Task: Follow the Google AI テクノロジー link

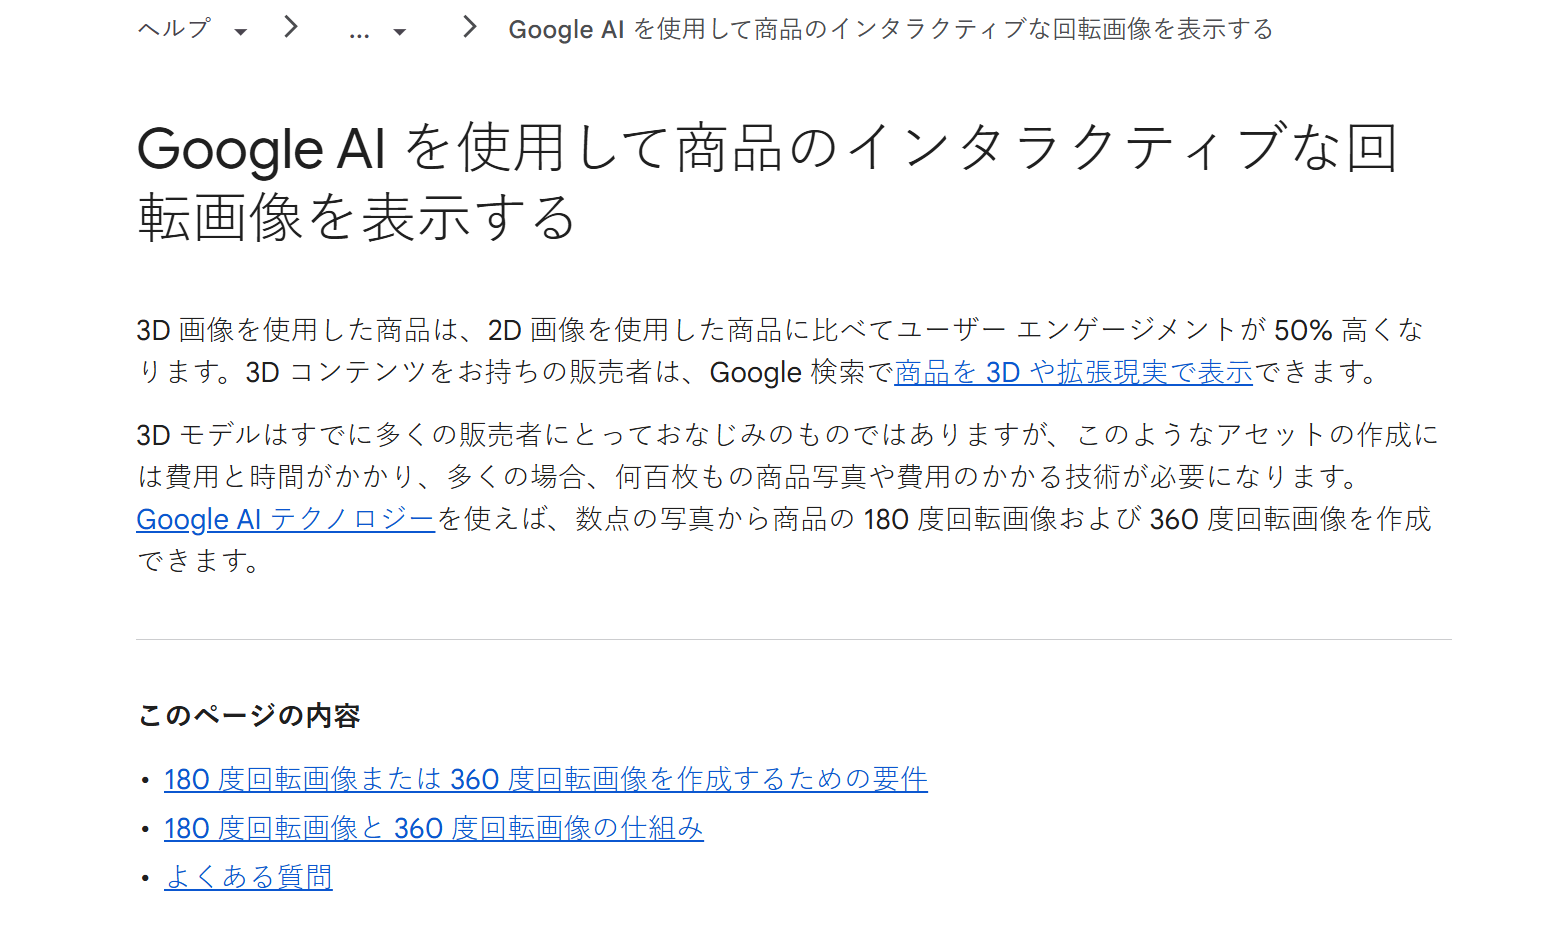Action: click(x=285, y=519)
